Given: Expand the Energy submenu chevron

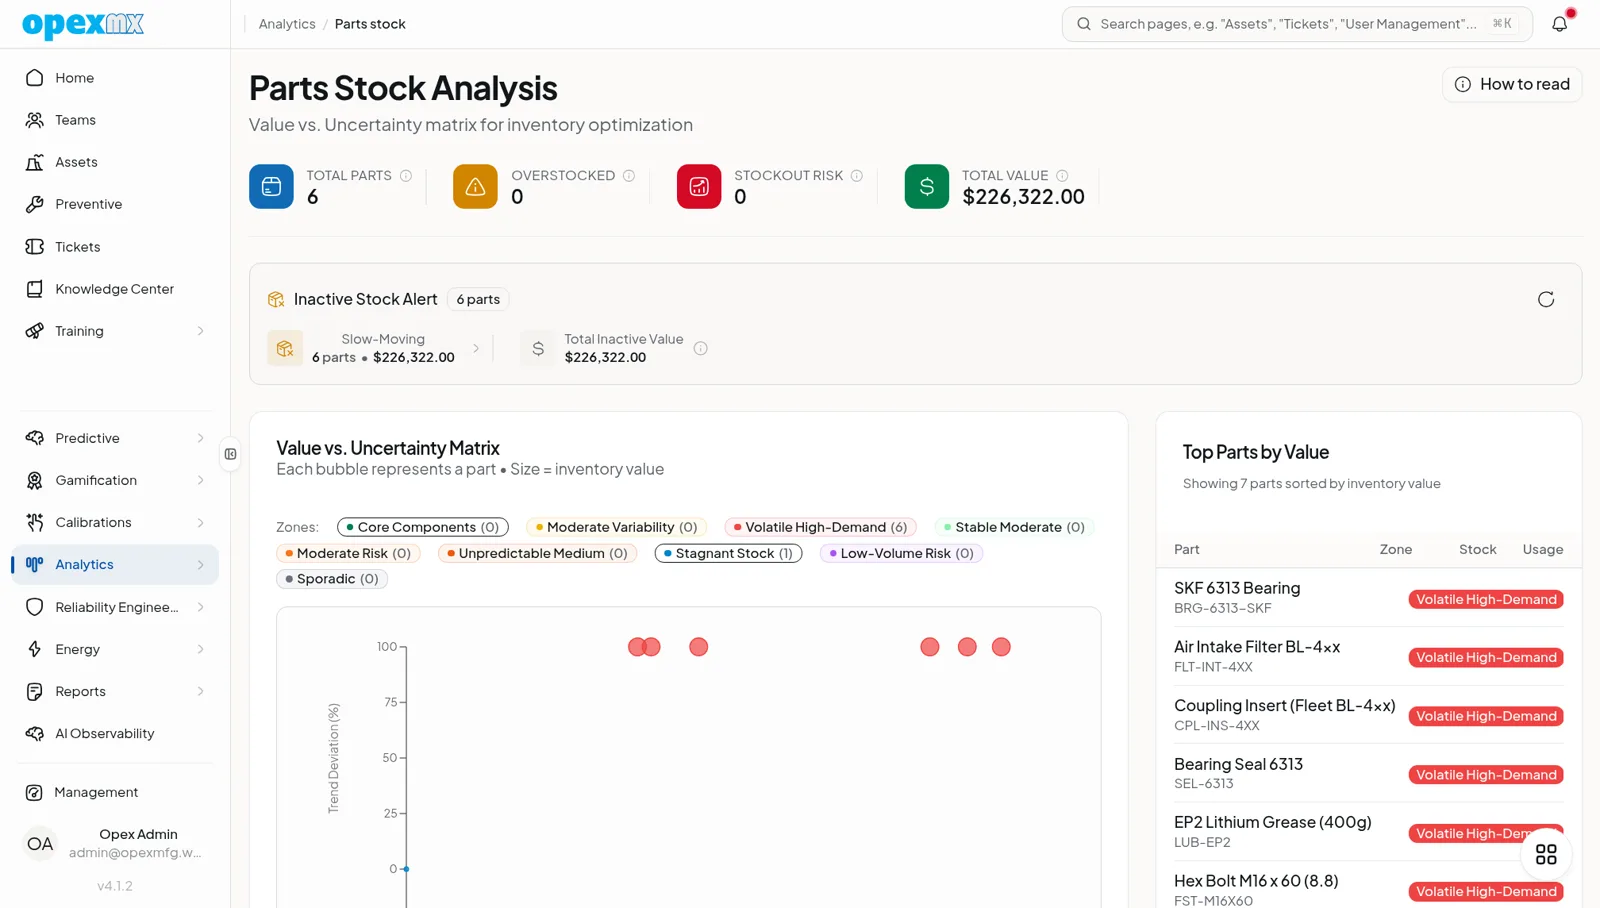Looking at the screenshot, I should click(x=200, y=649).
